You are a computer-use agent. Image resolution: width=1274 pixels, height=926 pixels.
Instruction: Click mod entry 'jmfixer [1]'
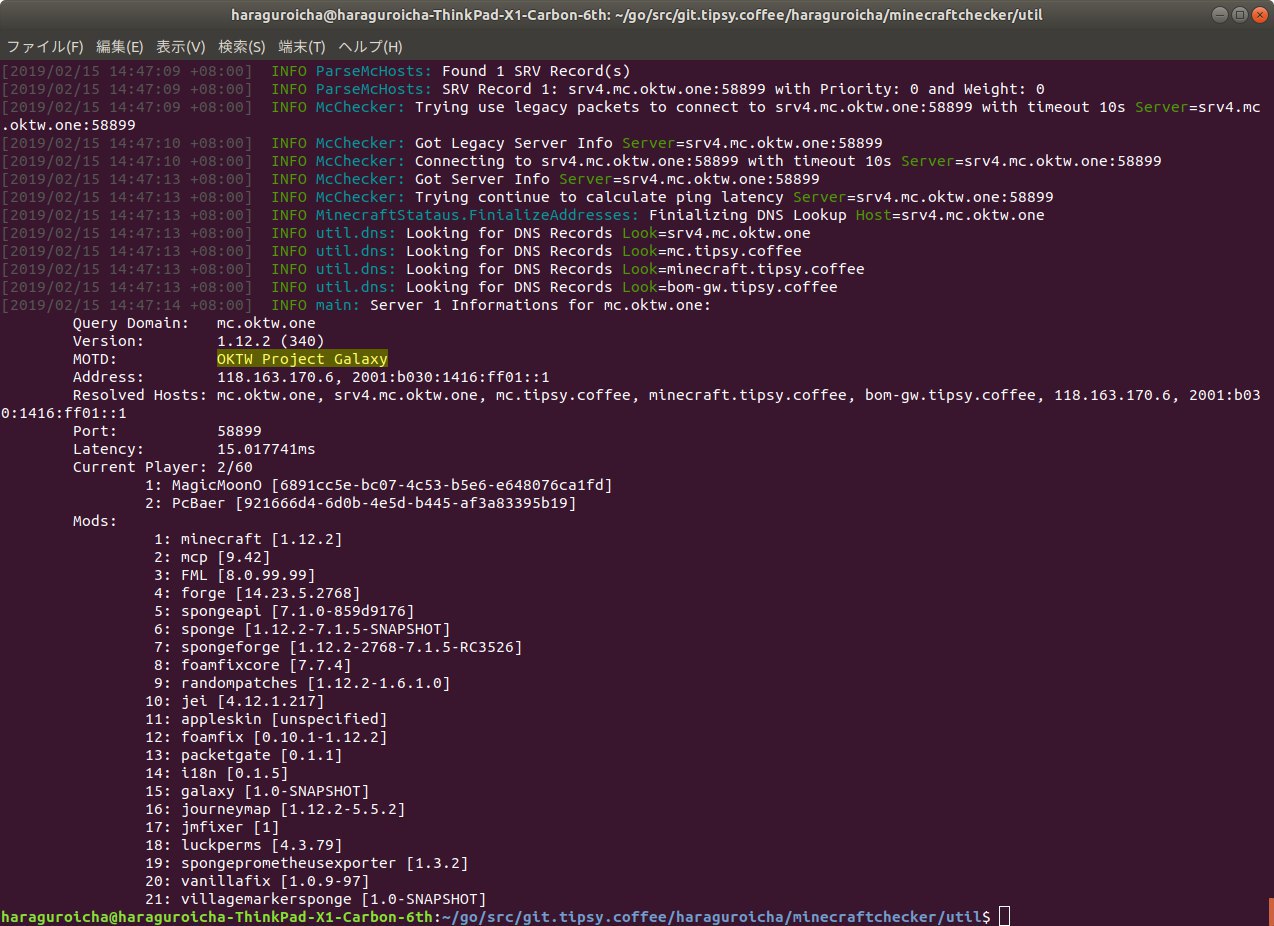(x=212, y=827)
